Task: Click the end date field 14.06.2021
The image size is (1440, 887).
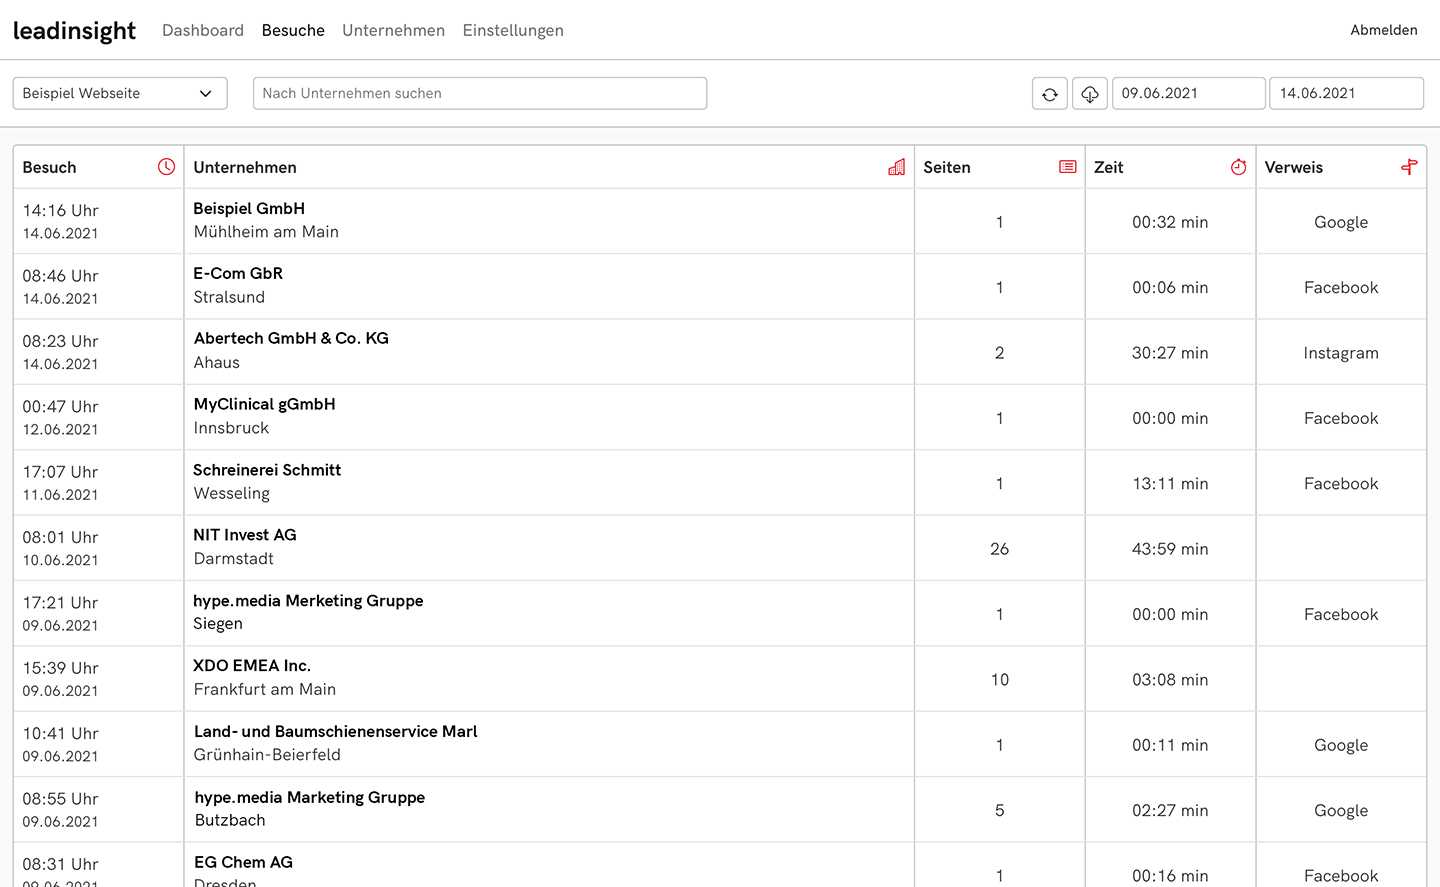Action: (x=1347, y=93)
